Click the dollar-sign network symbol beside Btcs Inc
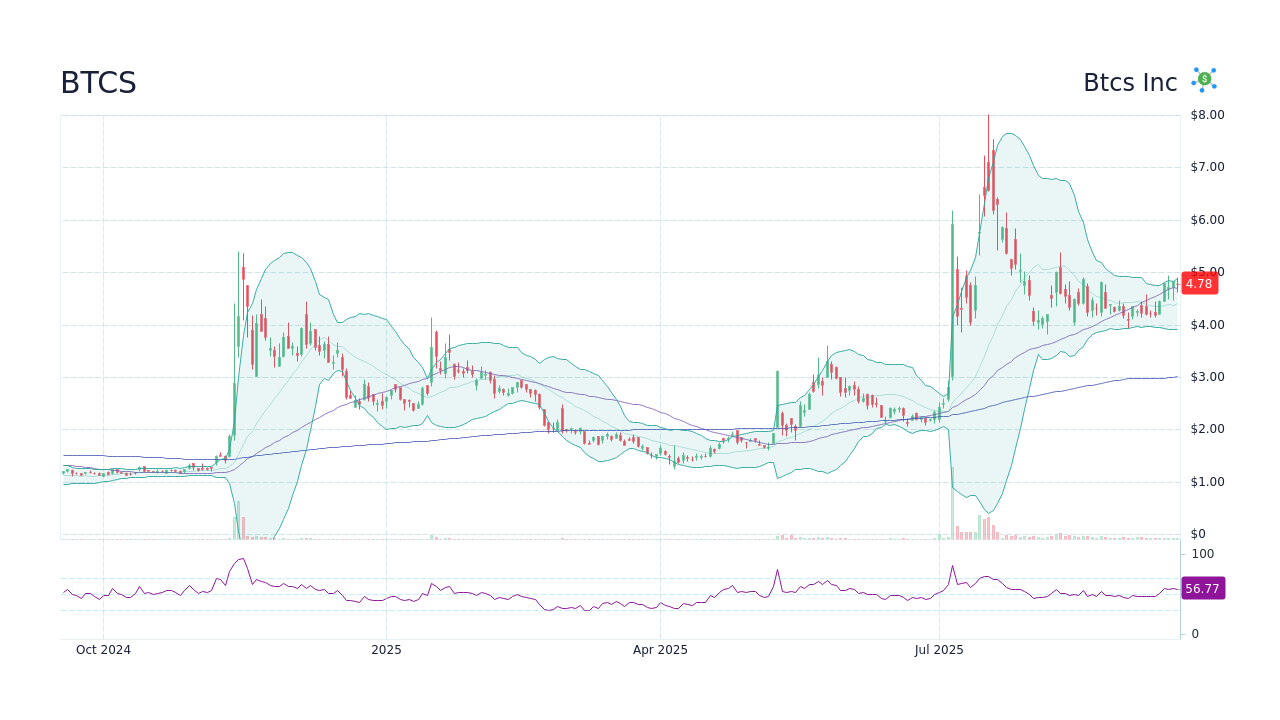 coord(1203,80)
